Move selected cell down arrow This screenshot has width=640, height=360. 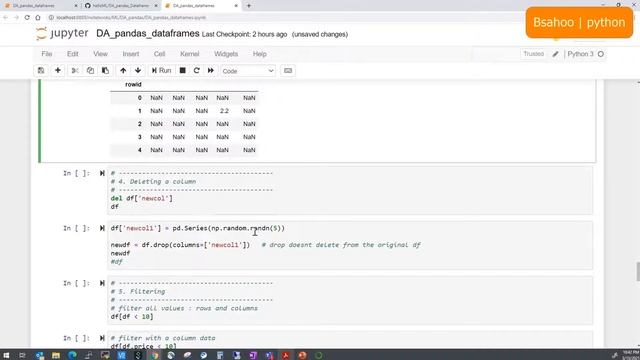(x=138, y=71)
